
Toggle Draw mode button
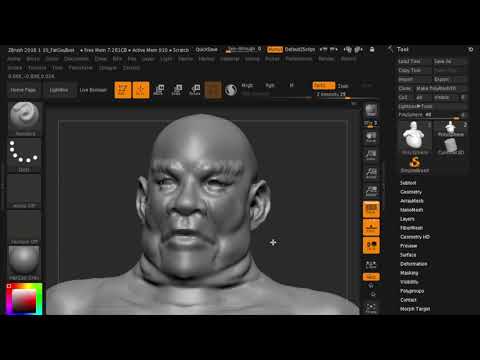click(141, 90)
